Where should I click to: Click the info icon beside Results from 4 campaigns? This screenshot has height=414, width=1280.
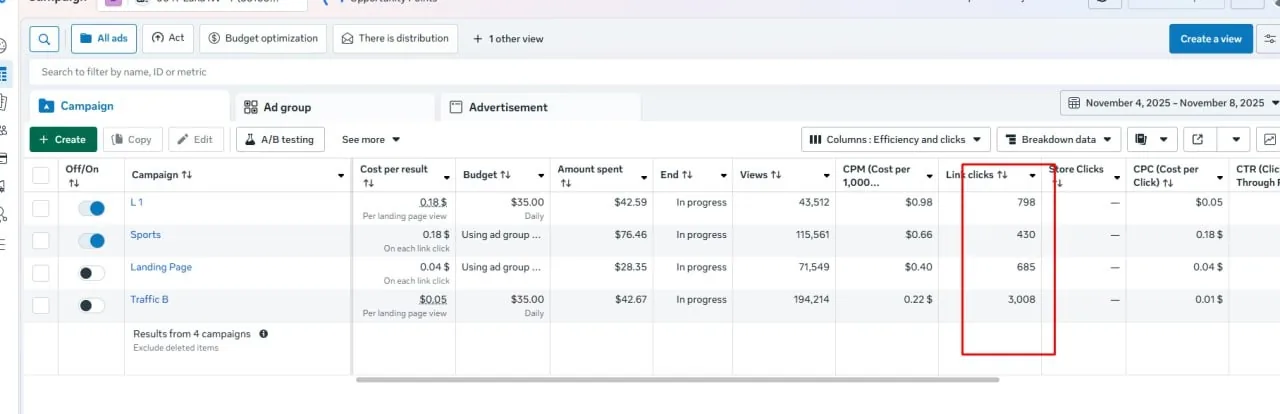[x=263, y=334]
